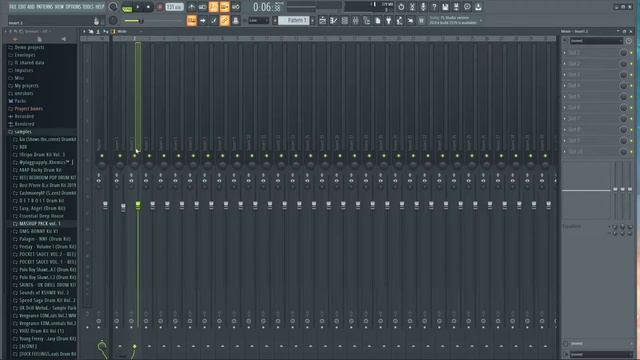Open the snap dropdown showing Line
This screenshot has width=640, height=360.
click(258, 20)
